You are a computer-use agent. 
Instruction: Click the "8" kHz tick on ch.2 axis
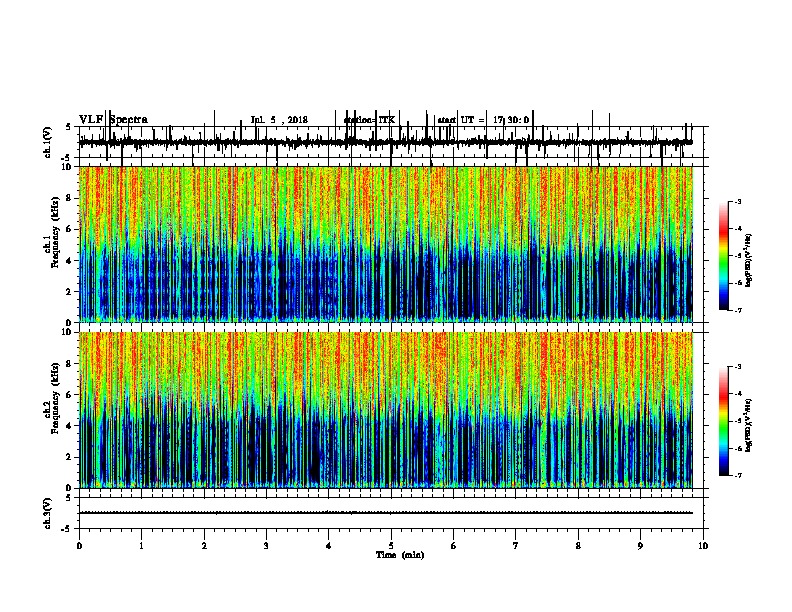(x=70, y=364)
